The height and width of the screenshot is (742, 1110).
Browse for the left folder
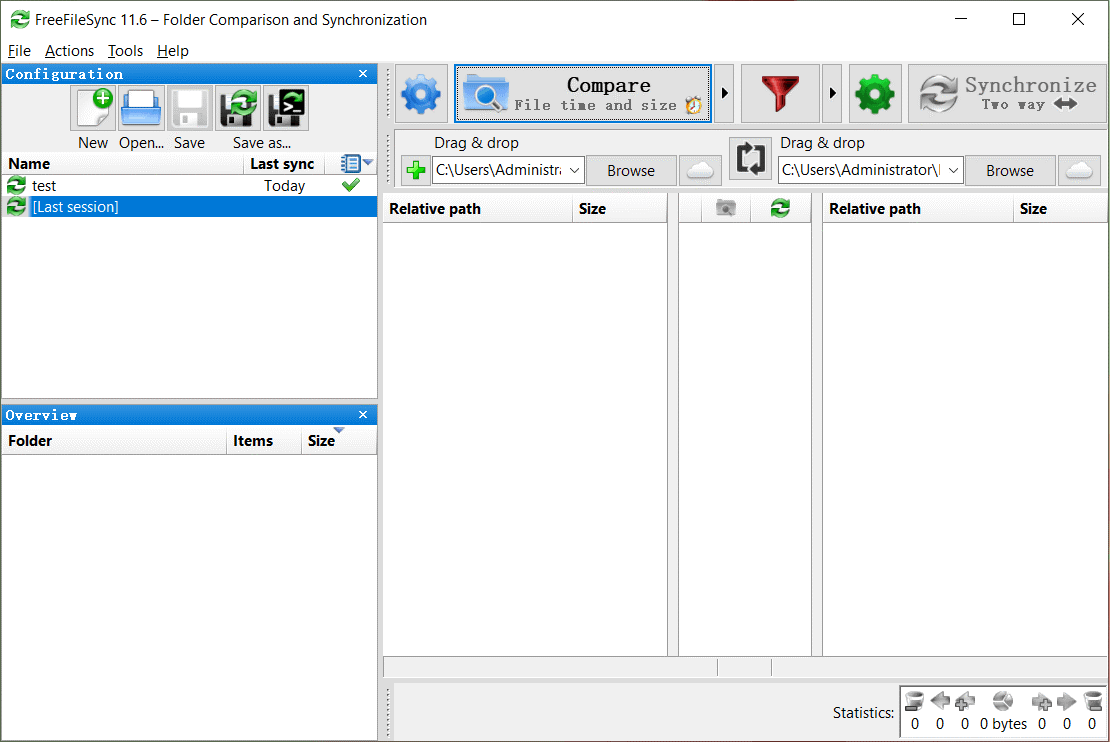(630, 170)
